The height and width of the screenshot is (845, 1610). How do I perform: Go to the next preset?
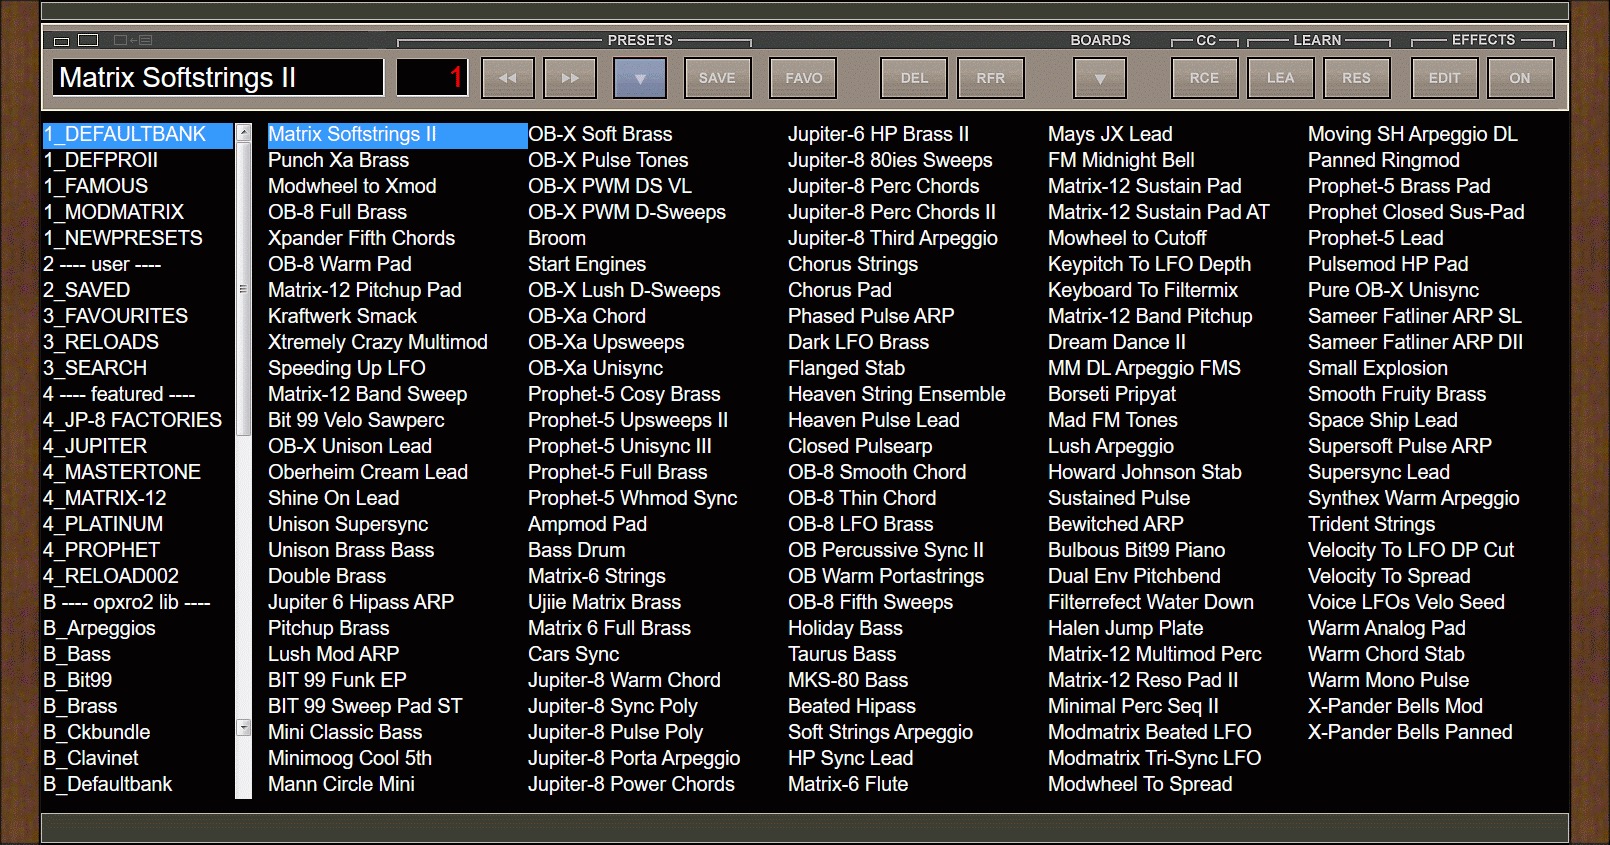pos(570,78)
